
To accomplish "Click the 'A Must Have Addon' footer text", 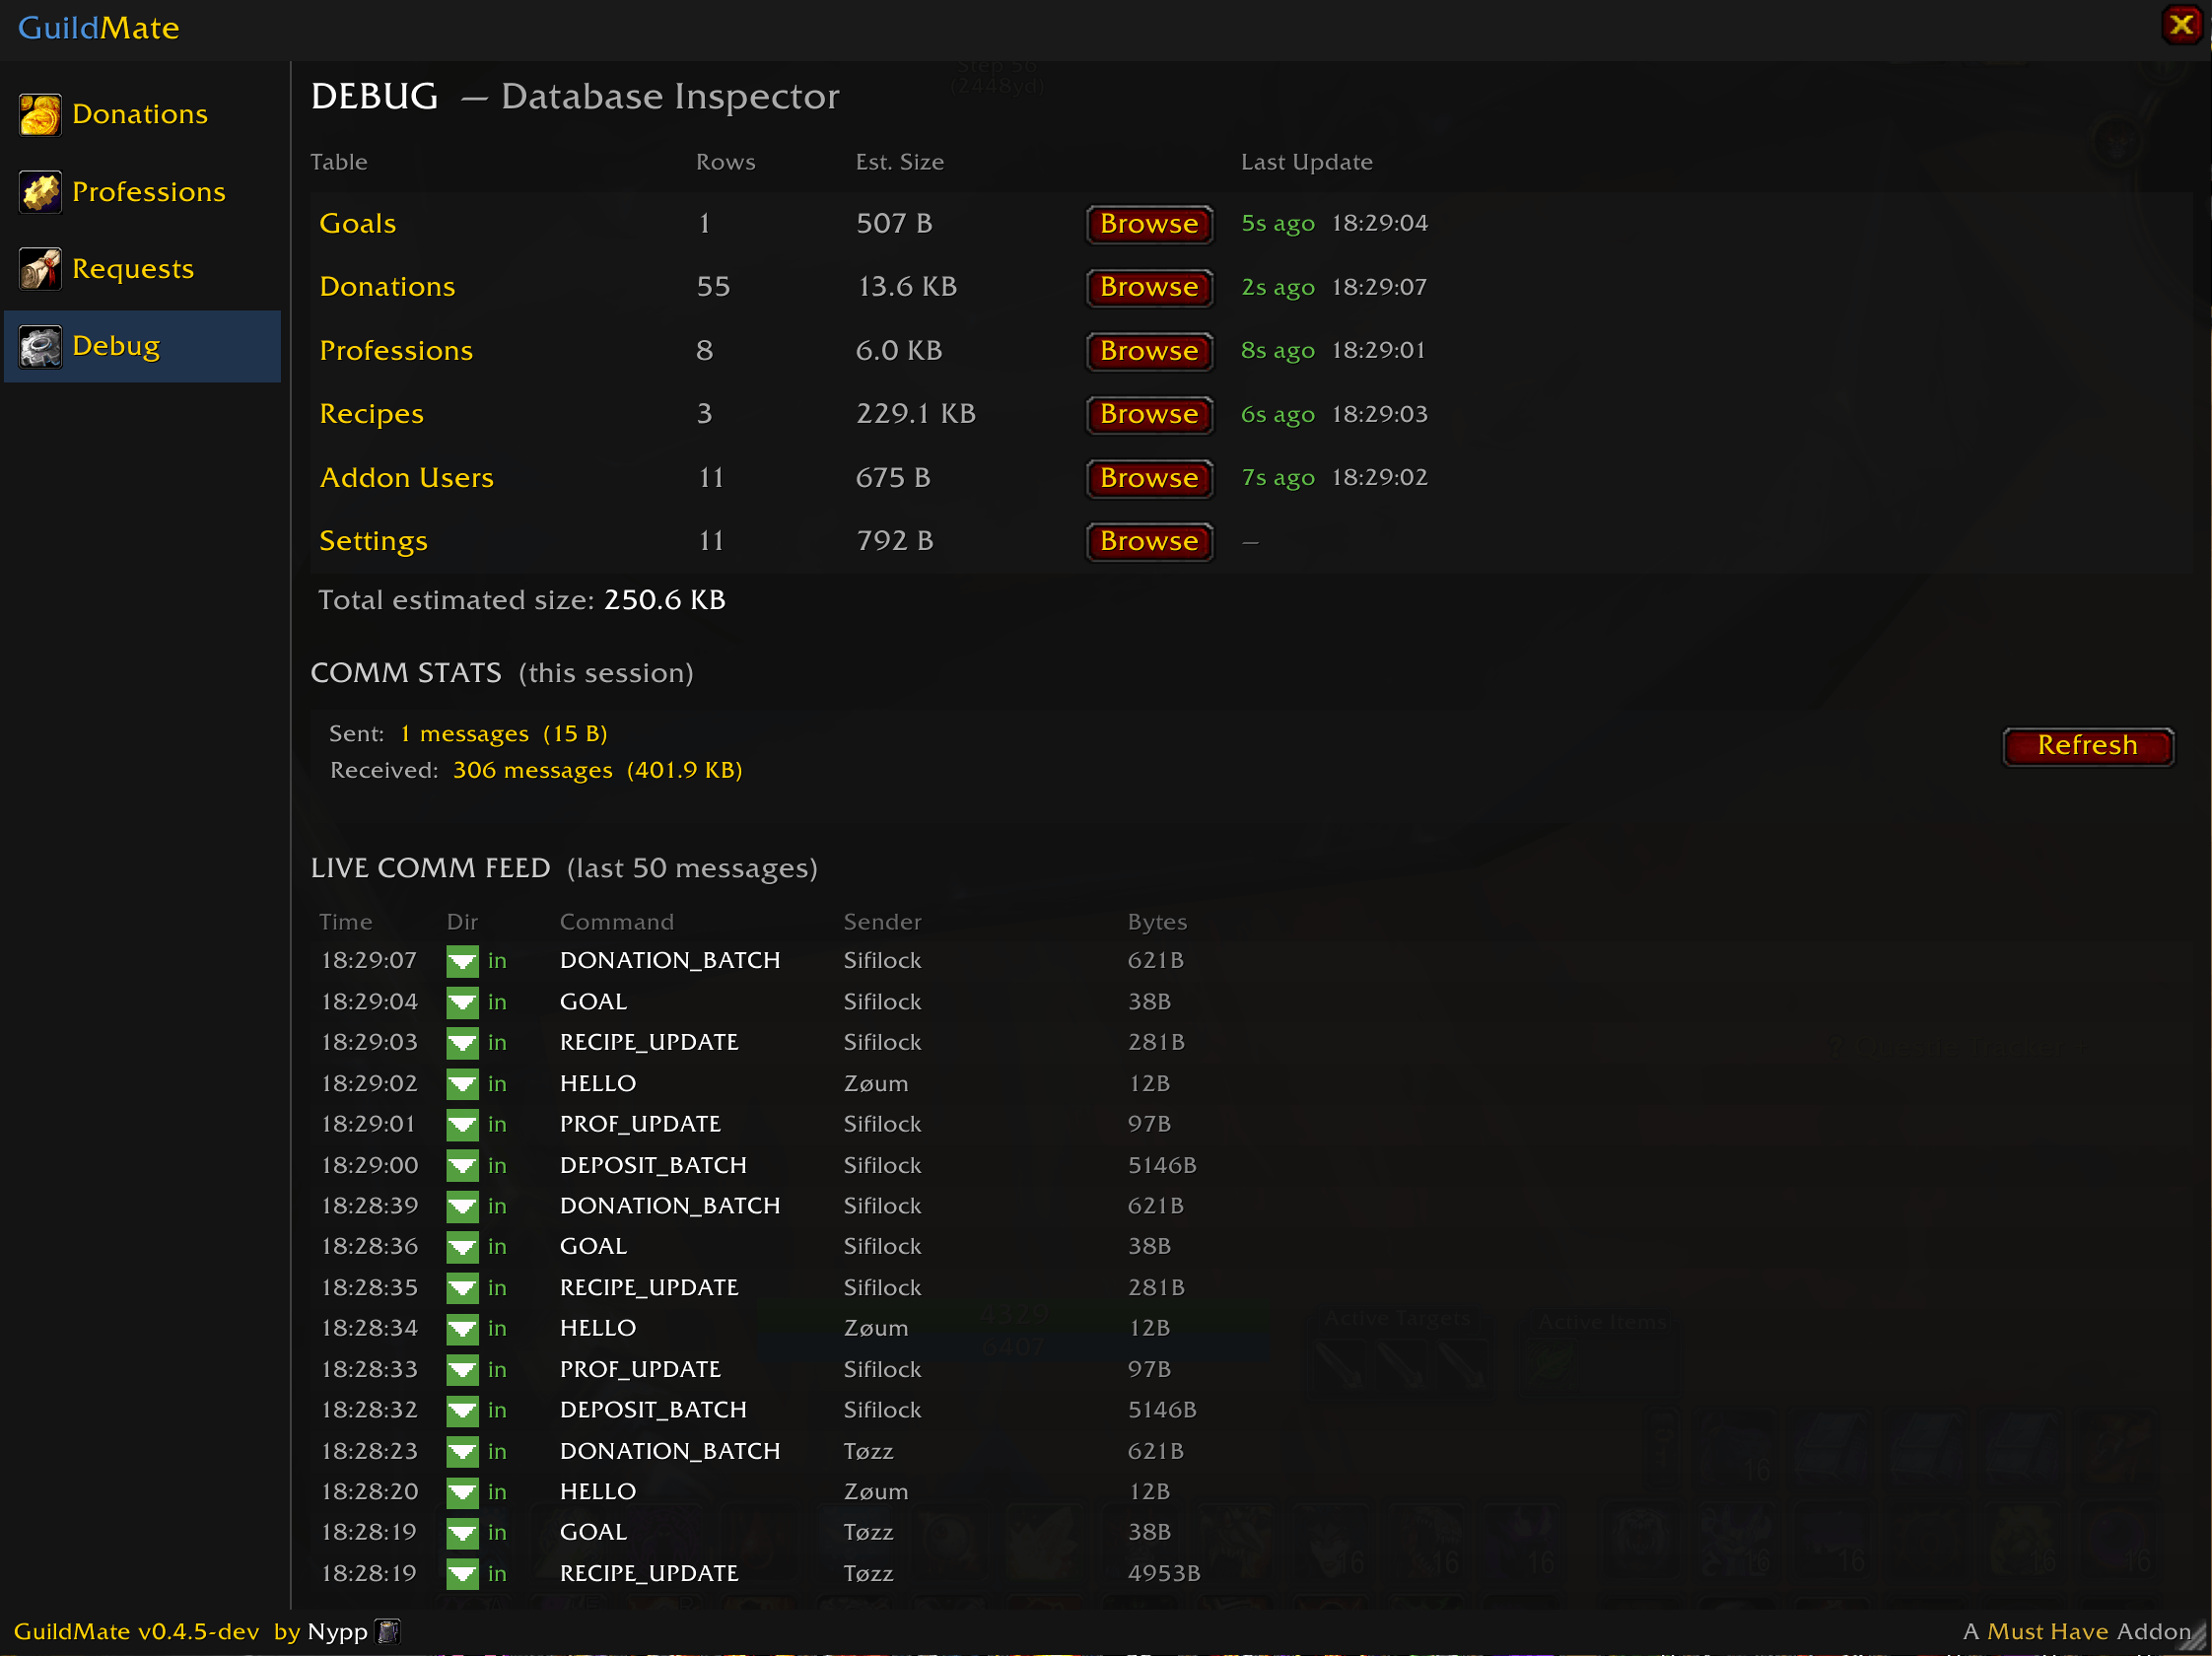I will [2077, 1632].
